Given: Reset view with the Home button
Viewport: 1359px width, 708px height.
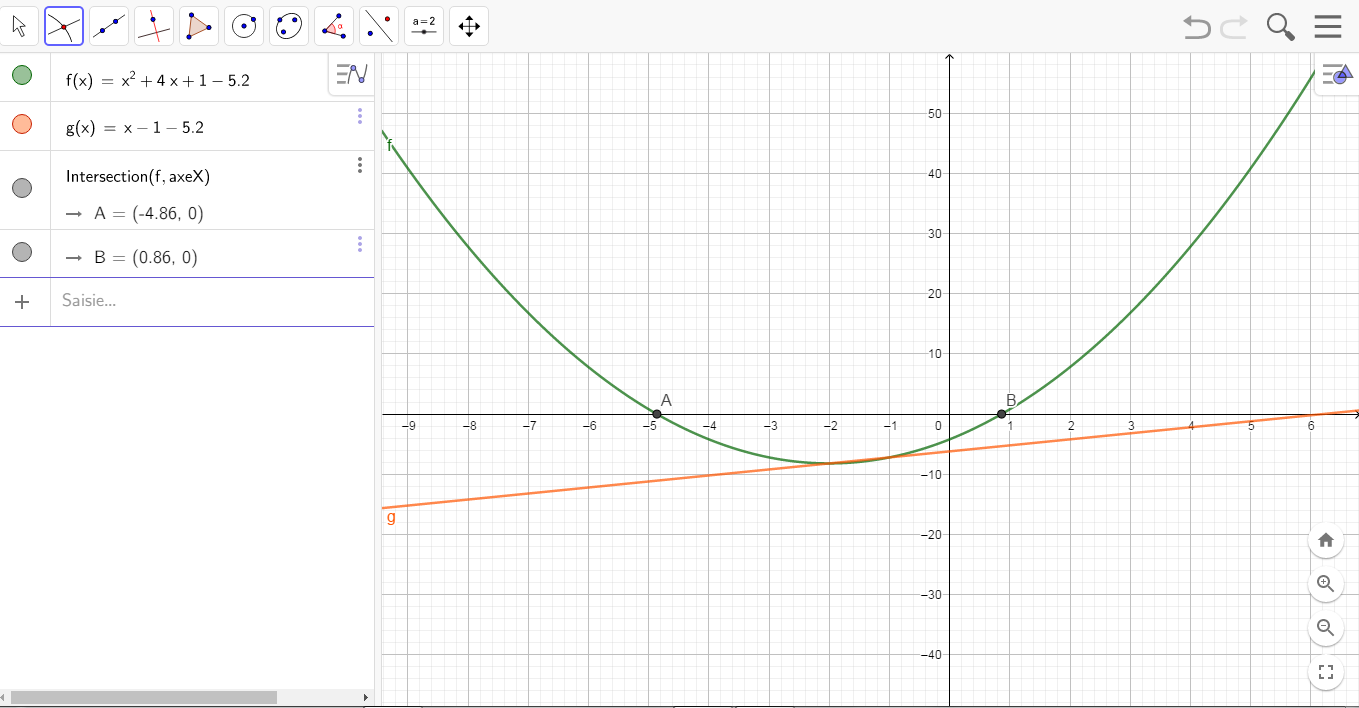Looking at the screenshot, I should tap(1325, 540).
